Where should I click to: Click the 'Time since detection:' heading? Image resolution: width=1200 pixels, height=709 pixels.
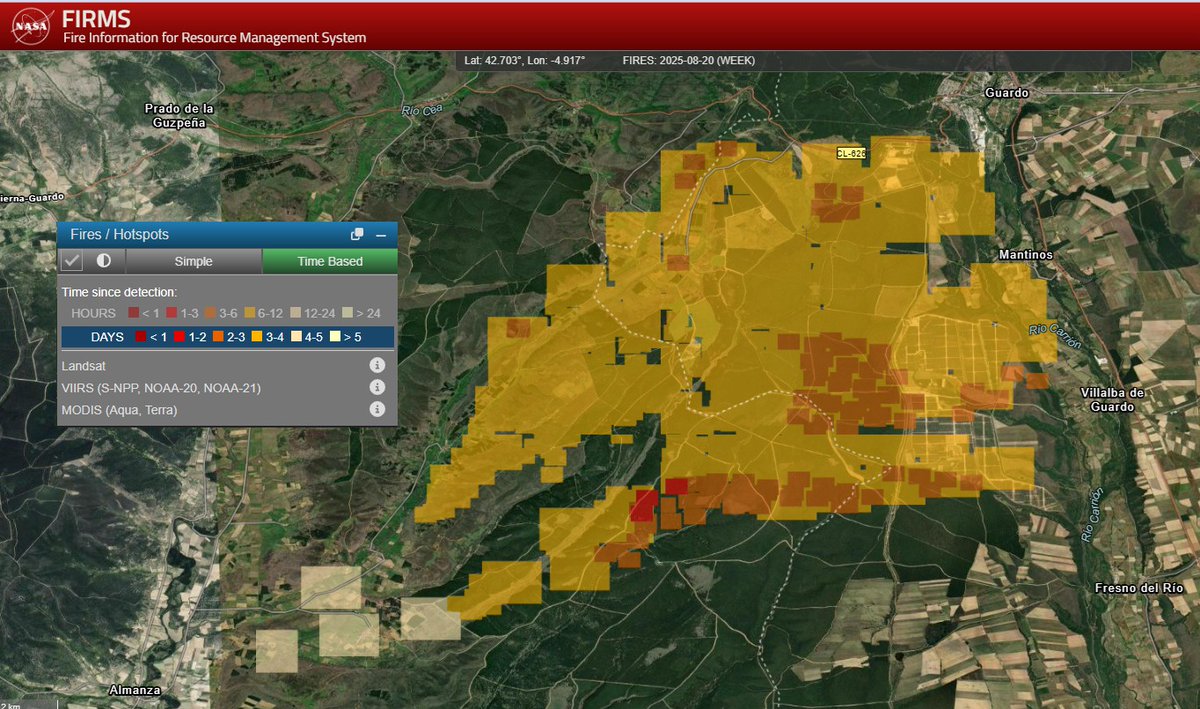pyautogui.click(x=120, y=292)
